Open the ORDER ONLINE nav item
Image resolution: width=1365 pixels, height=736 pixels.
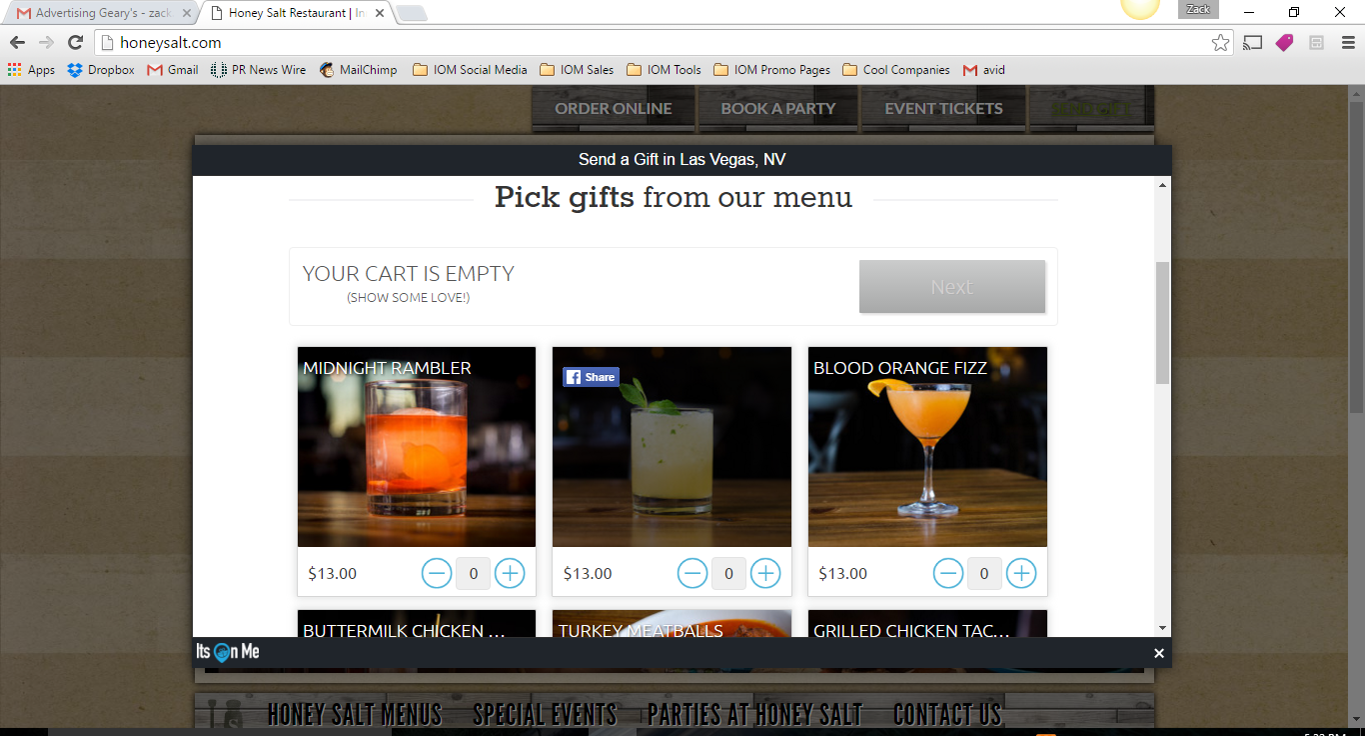[x=613, y=109]
